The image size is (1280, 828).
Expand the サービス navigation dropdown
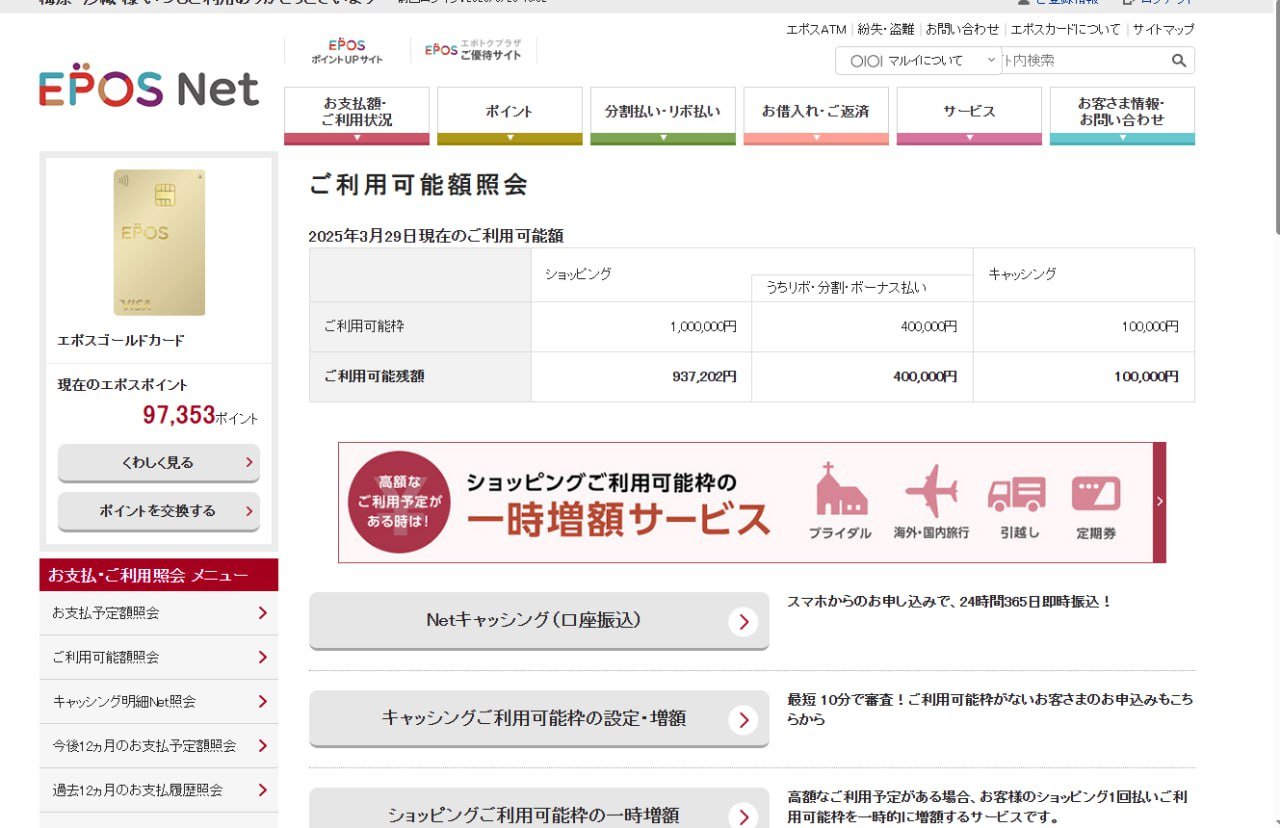coord(968,113)
